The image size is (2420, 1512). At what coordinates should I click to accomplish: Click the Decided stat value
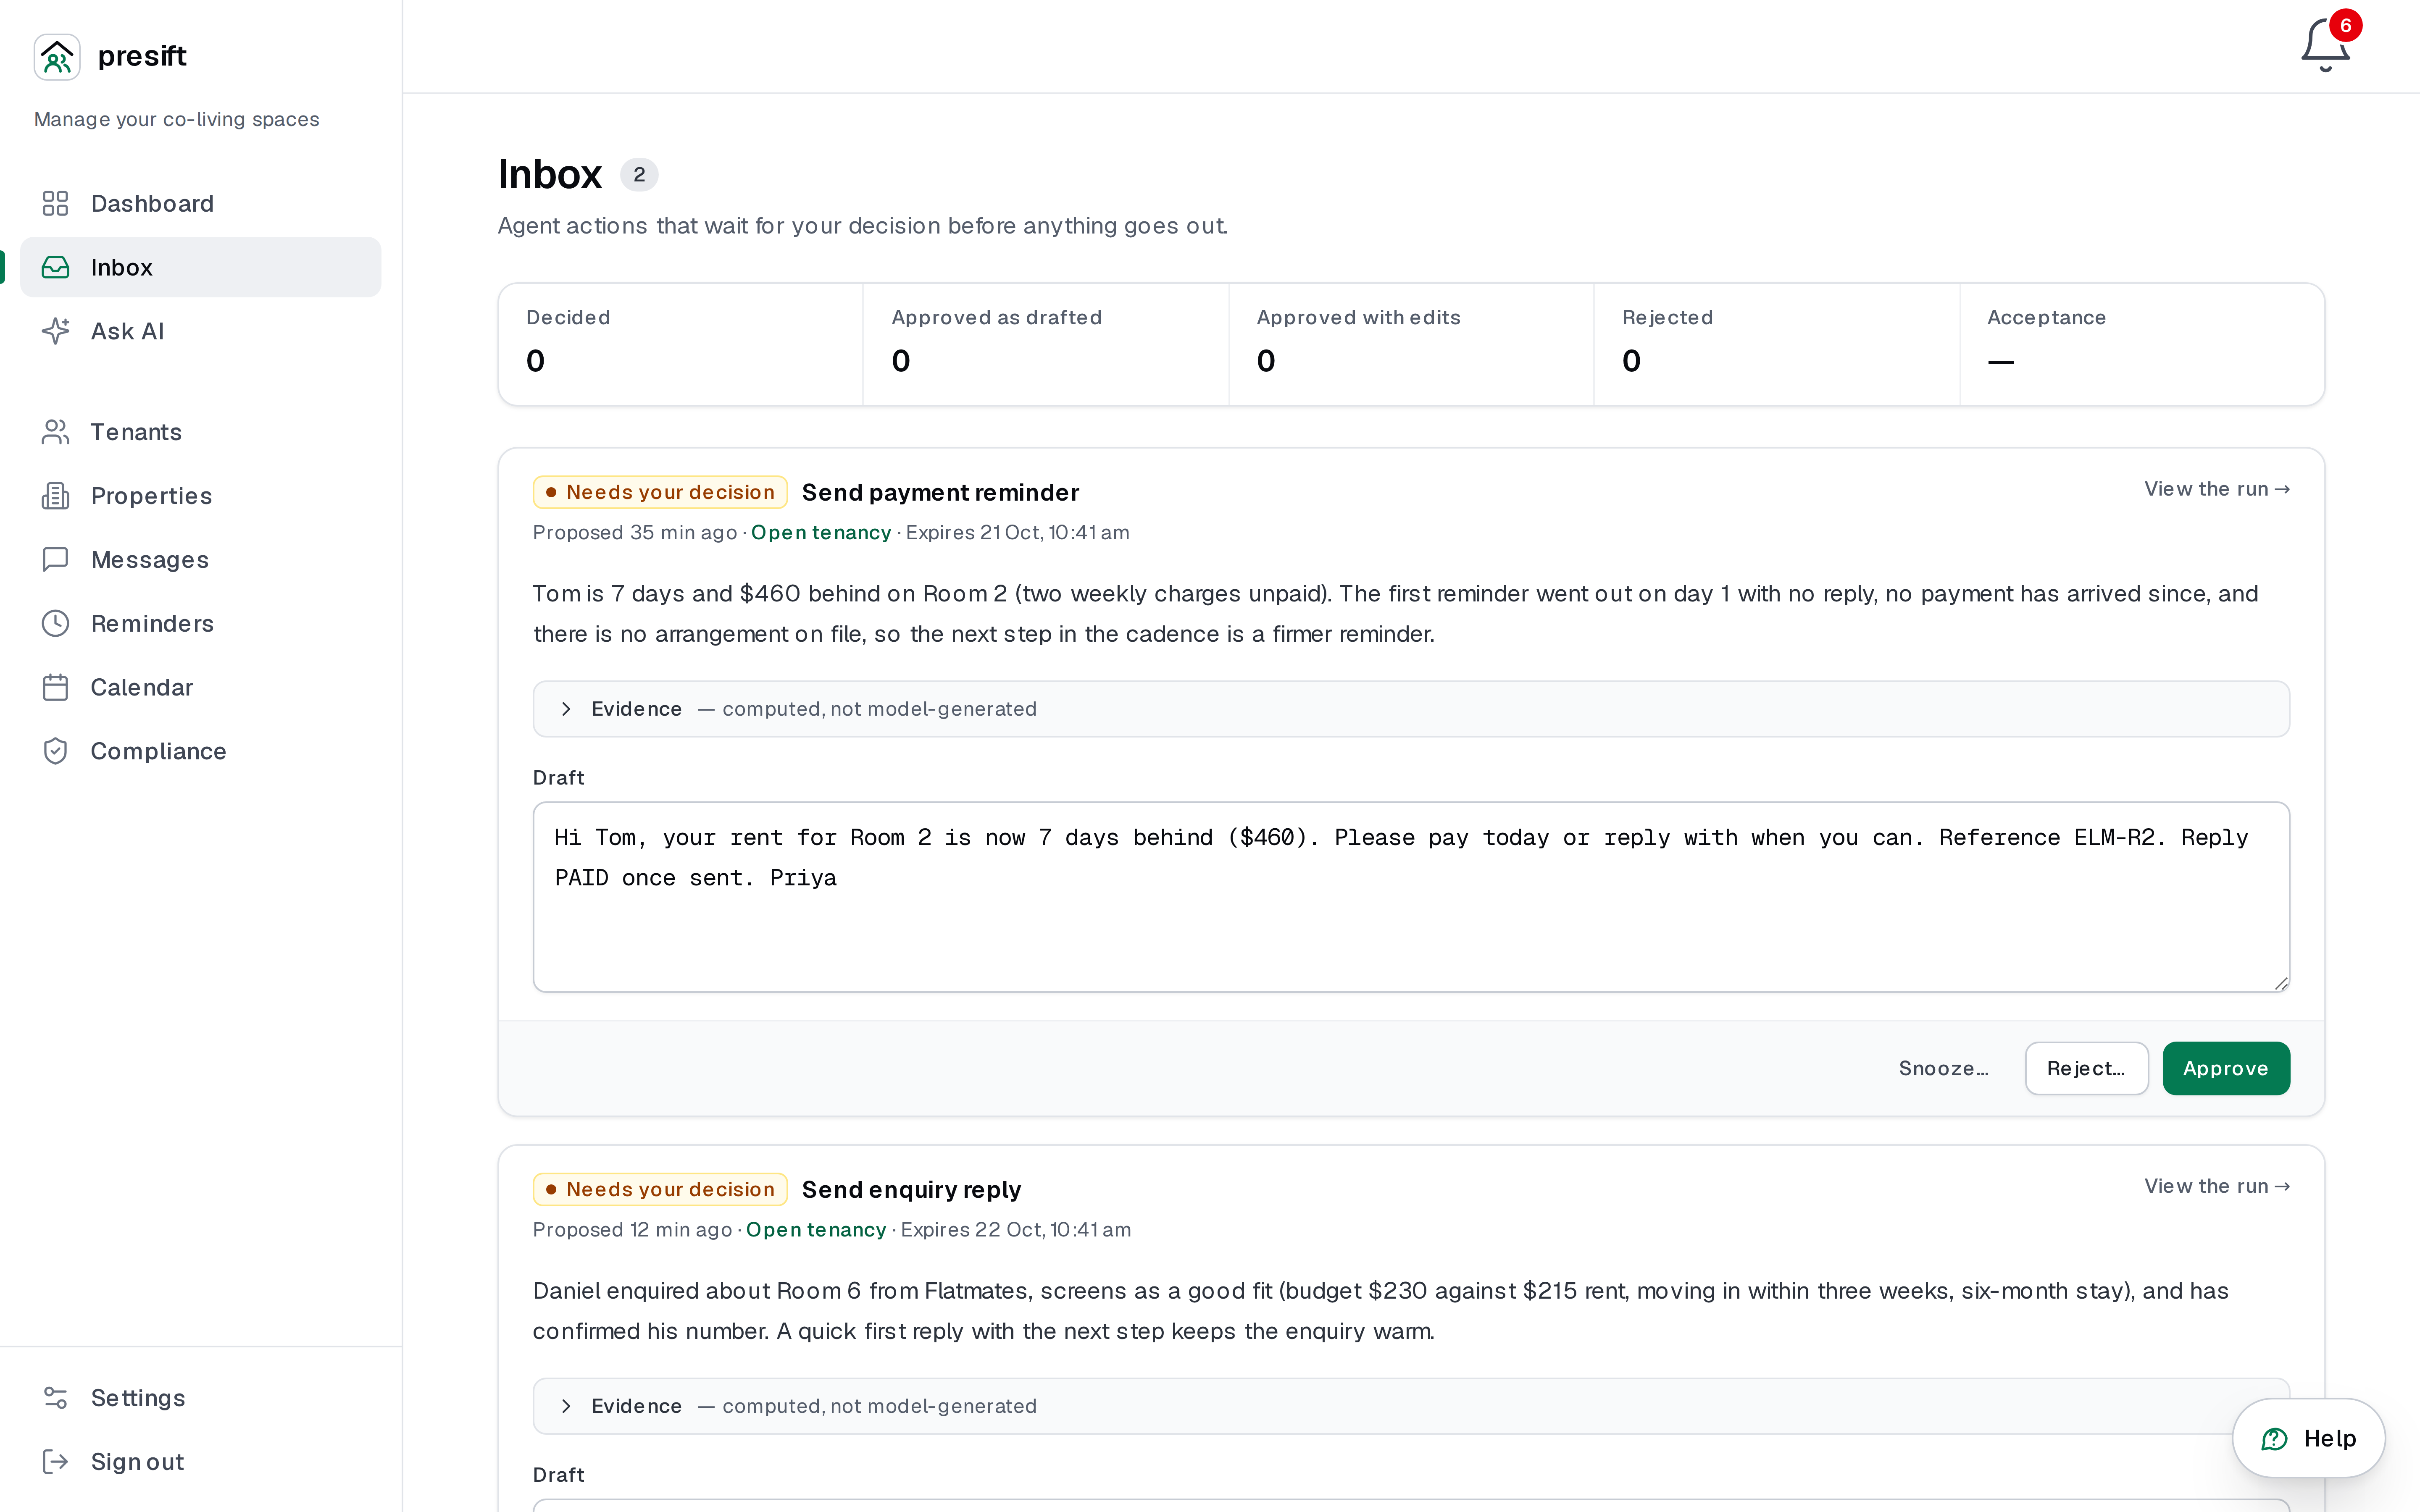pyautogui.click(x=535, y=361)
